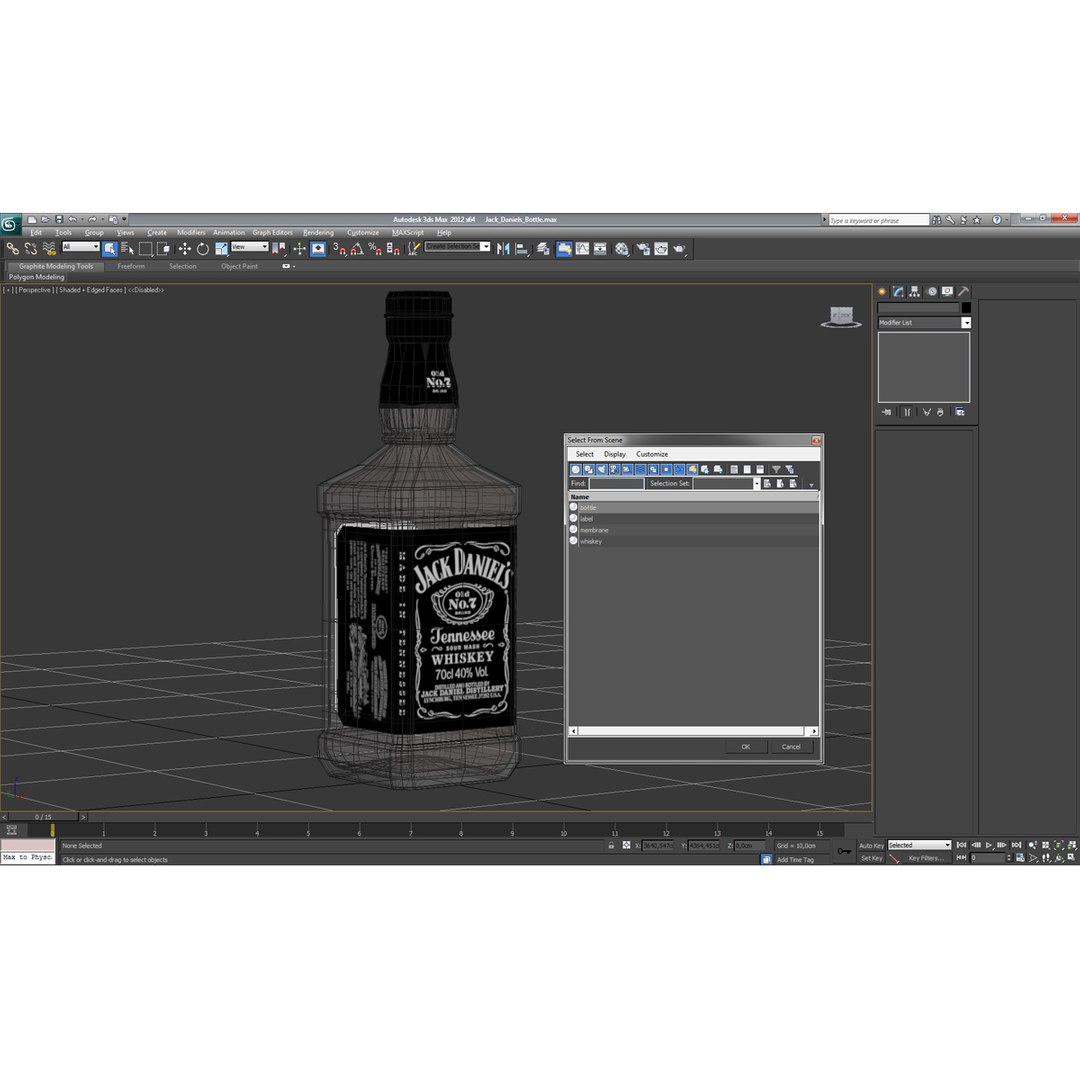Toggle the Angle Snap button
Screen dimensions: 1080x1080
point(357,249)
